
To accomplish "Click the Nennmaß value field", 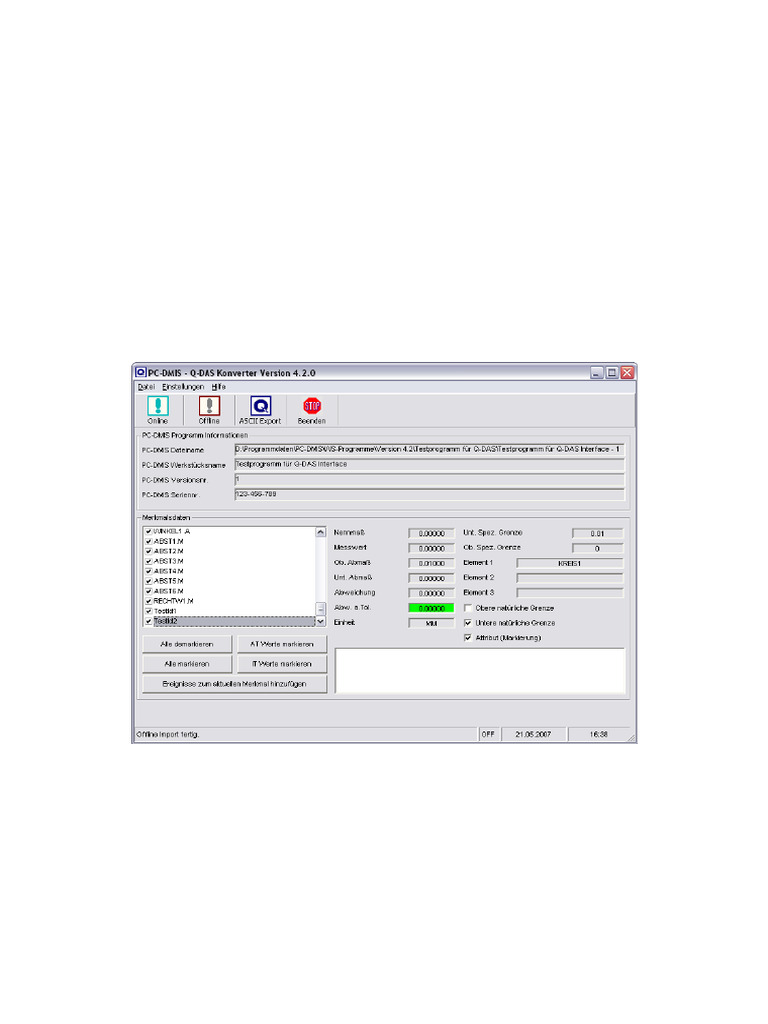I will (x=431, y=534).
